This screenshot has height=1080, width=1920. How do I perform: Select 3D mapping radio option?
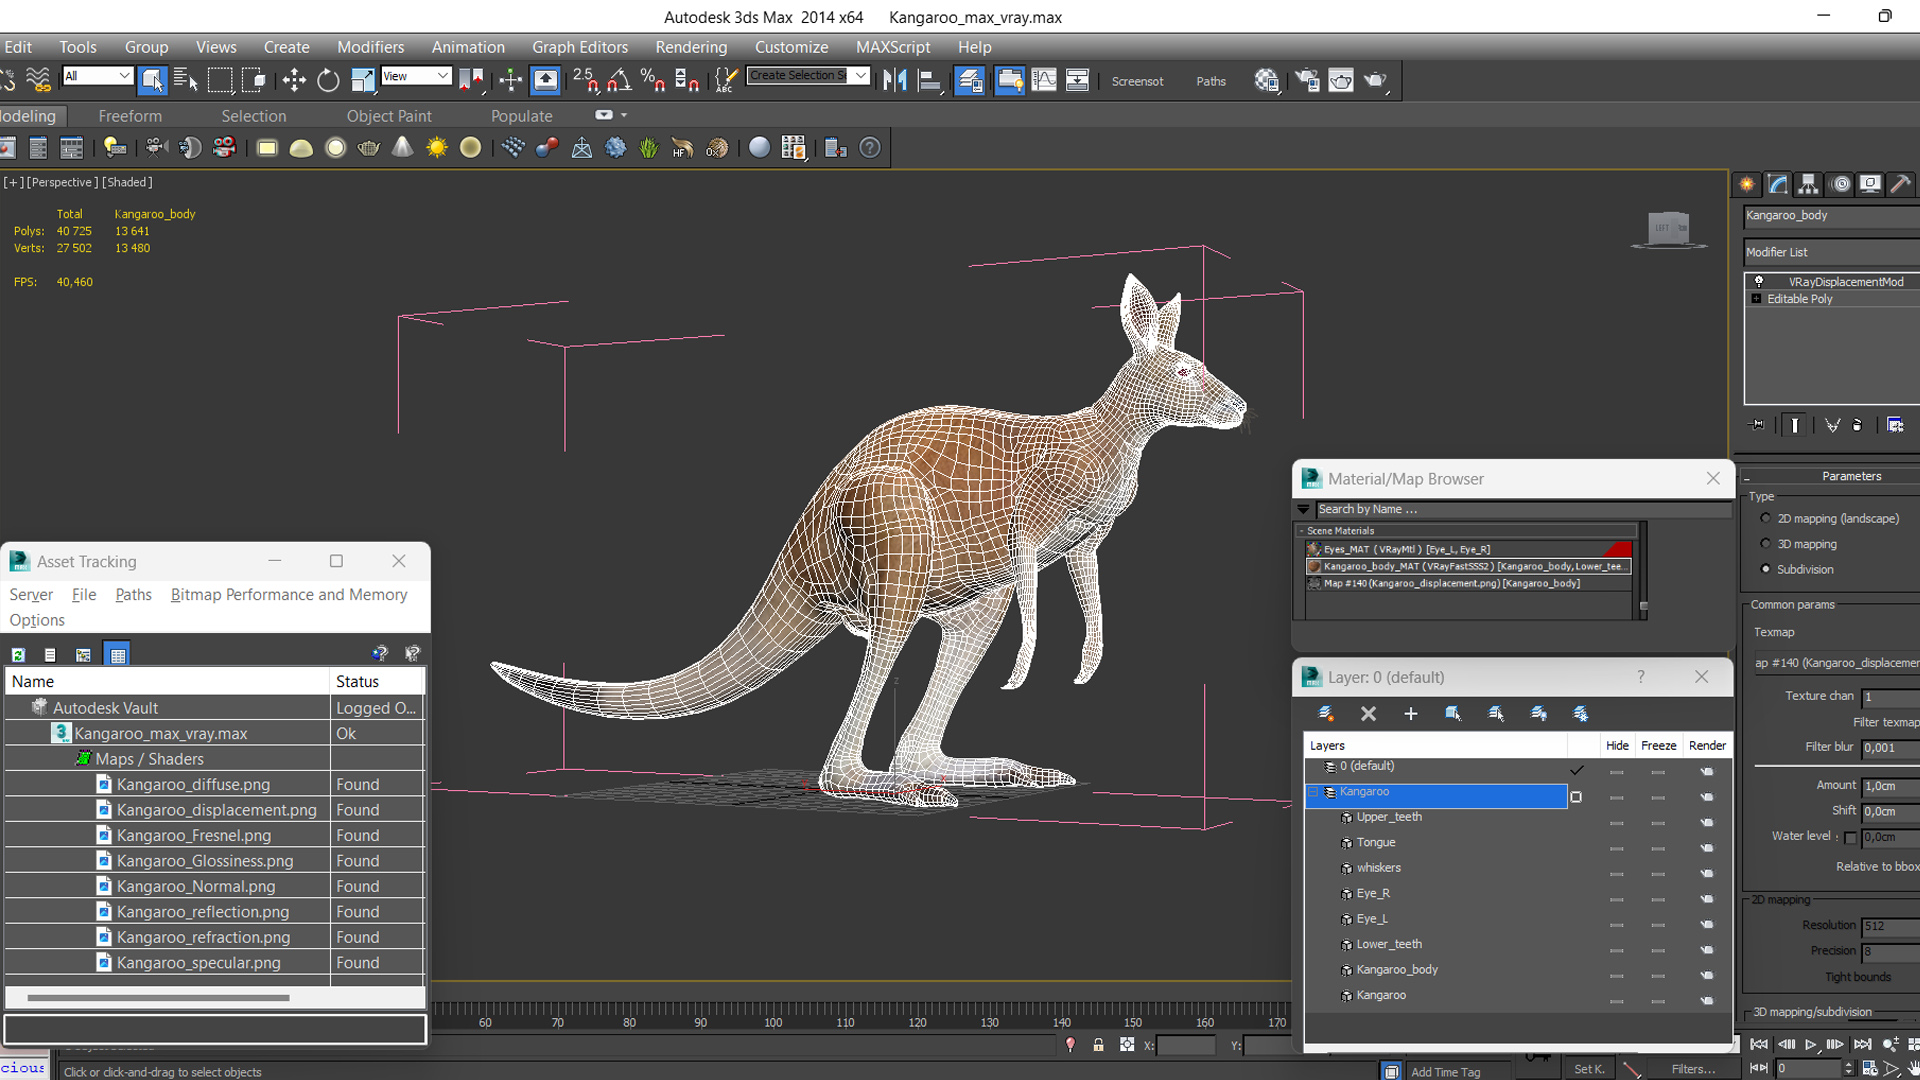1765,544
